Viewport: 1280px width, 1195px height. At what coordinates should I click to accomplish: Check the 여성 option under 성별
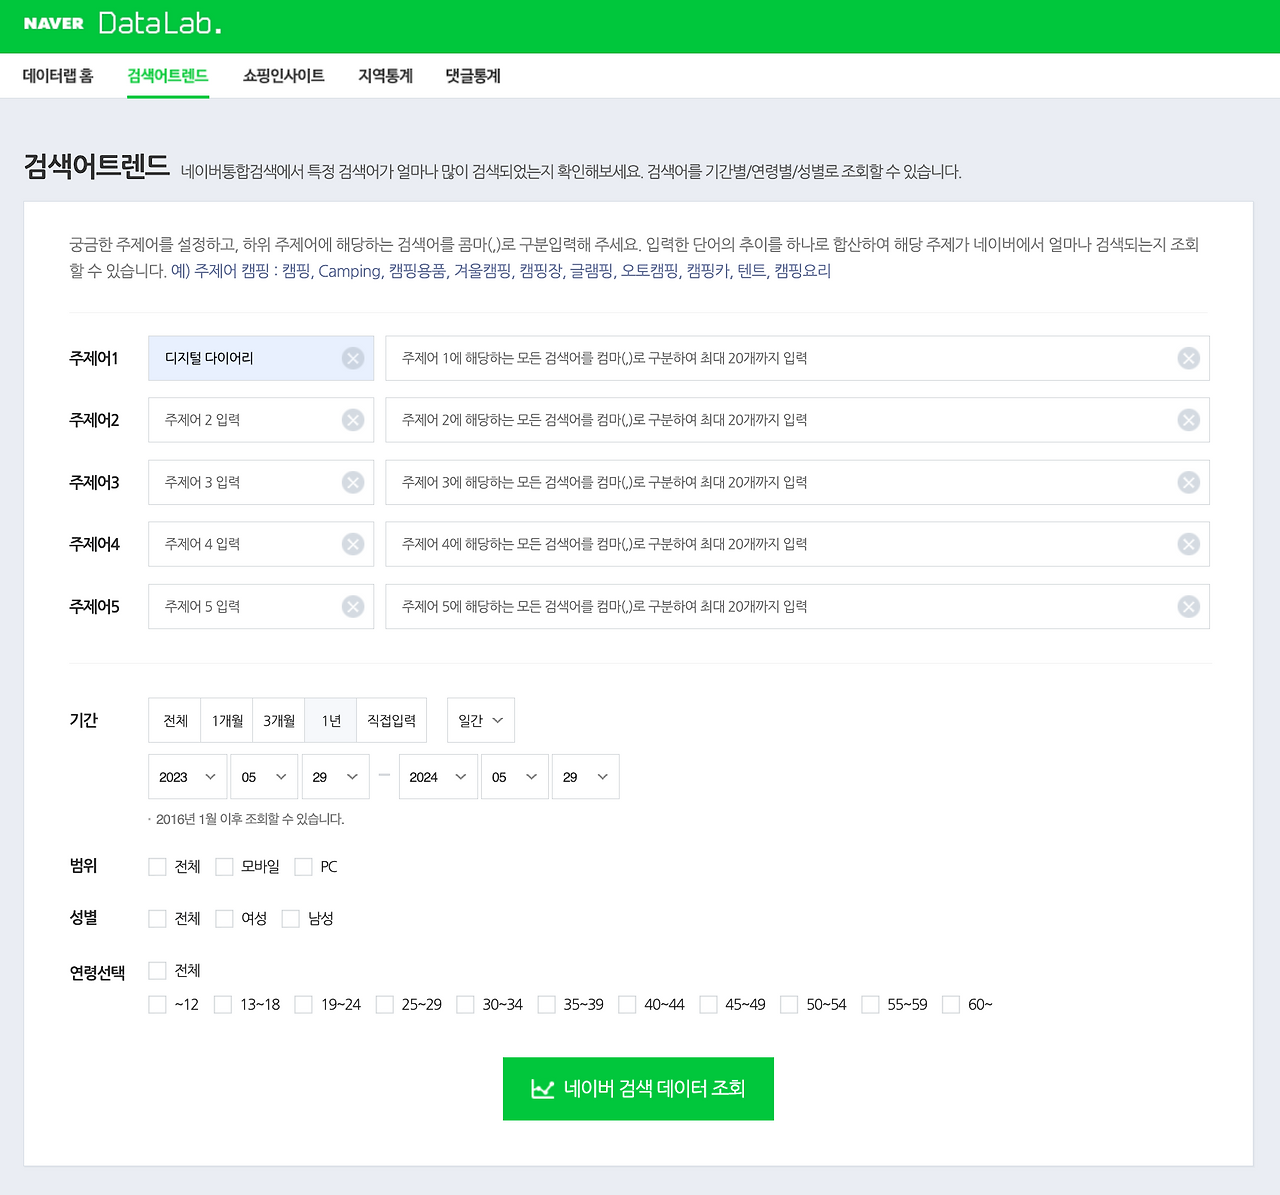tap(224, 918)
